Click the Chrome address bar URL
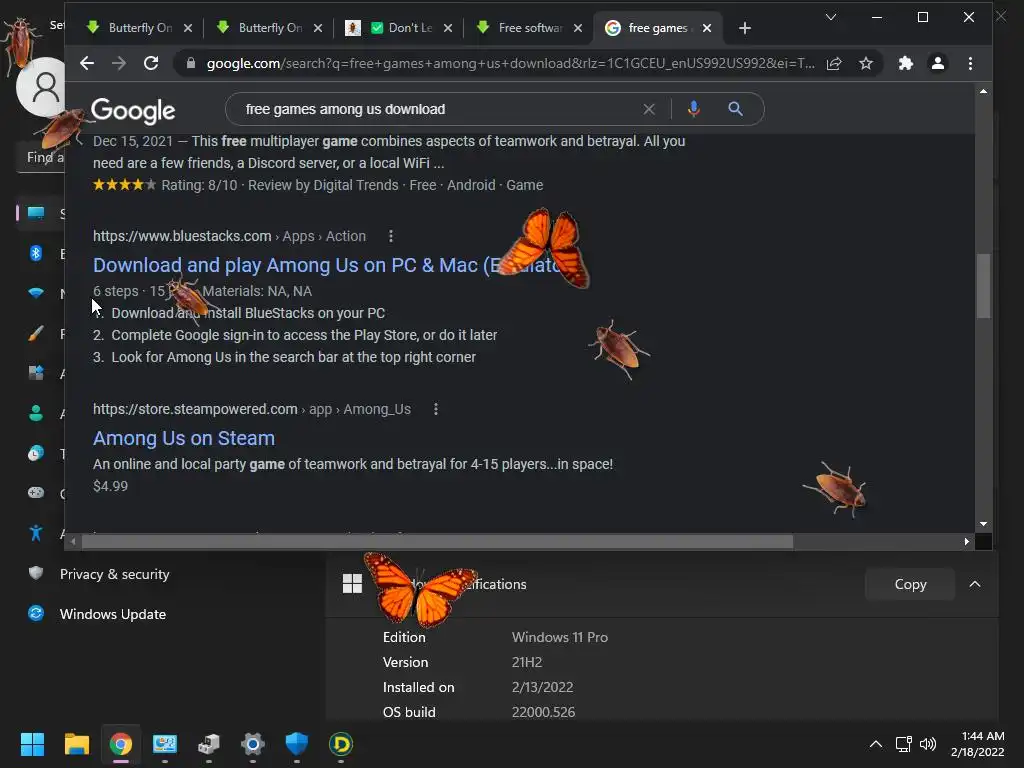Viewport: 1024px width, 768px height. [509, 63]
